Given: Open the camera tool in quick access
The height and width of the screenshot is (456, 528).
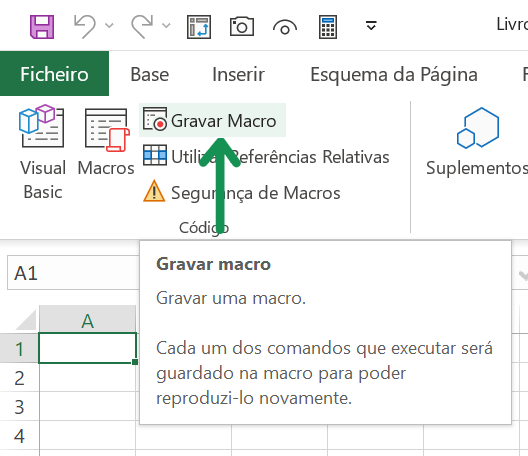Looking at the screenshot, I should click(242, 26).
